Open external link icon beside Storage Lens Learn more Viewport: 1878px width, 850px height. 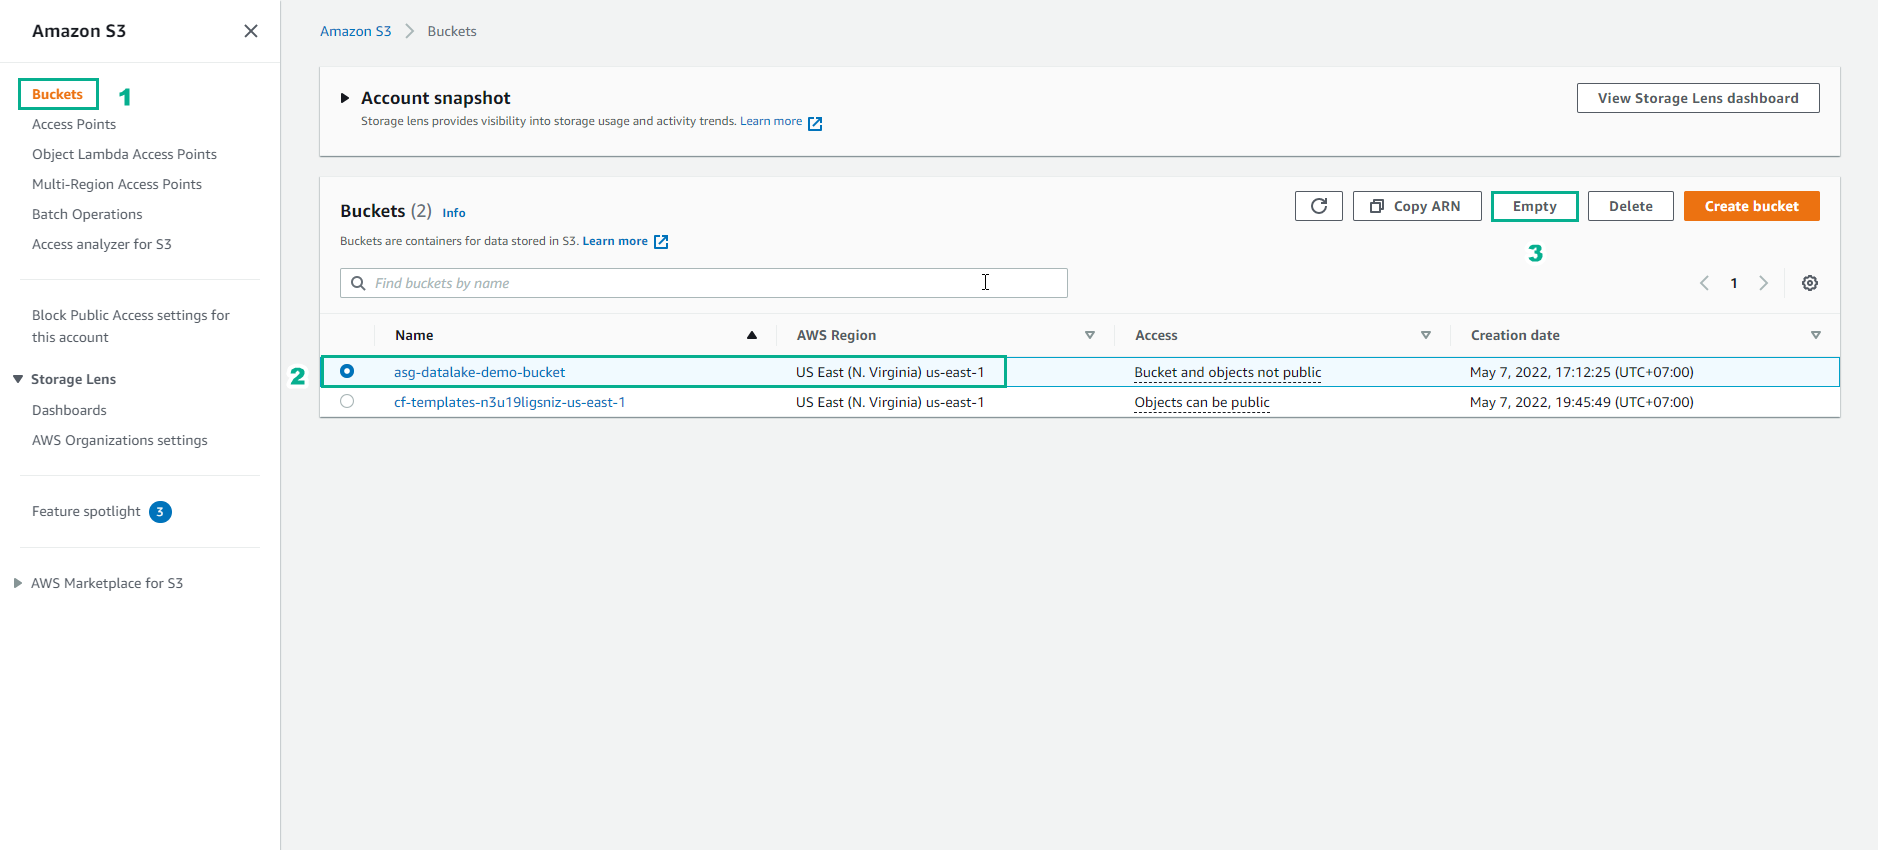pyautogui.click(x=815, y=123)
